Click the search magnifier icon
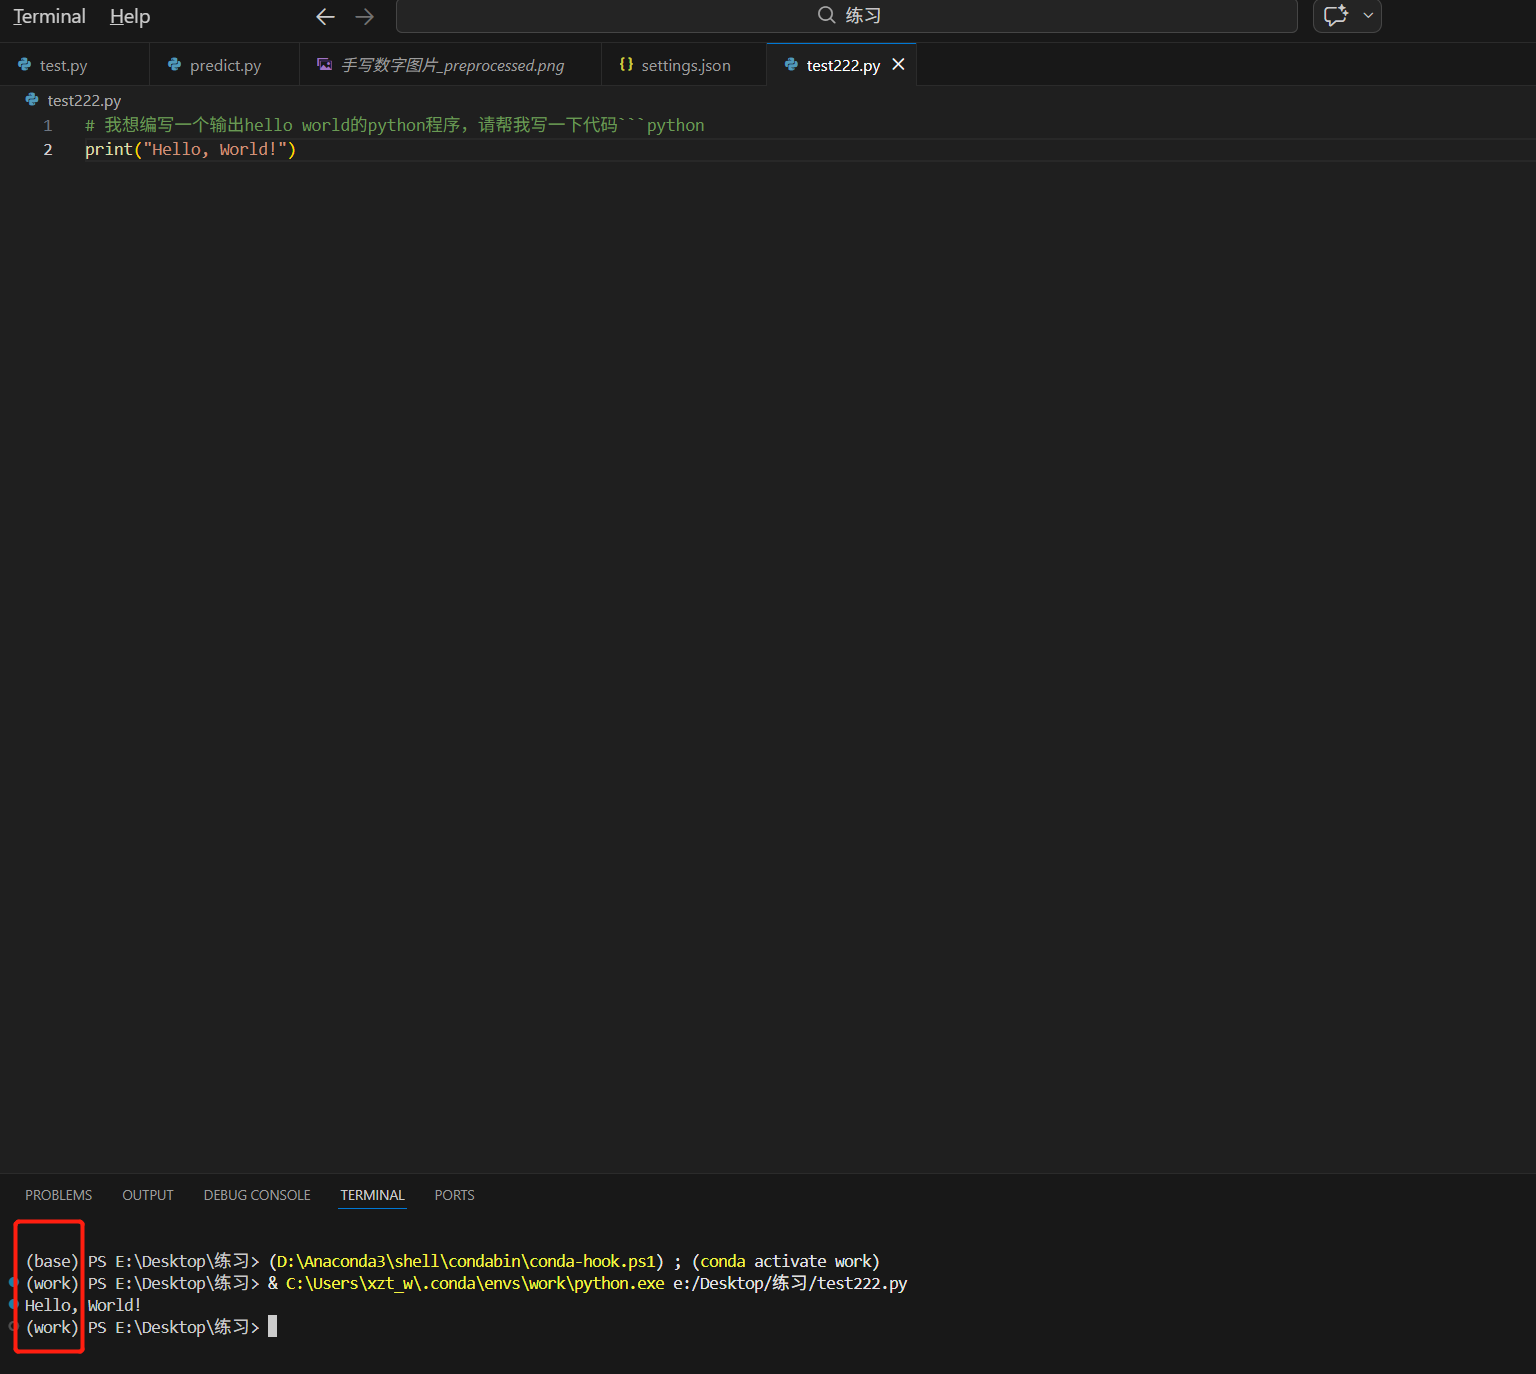 click(827, 15)
